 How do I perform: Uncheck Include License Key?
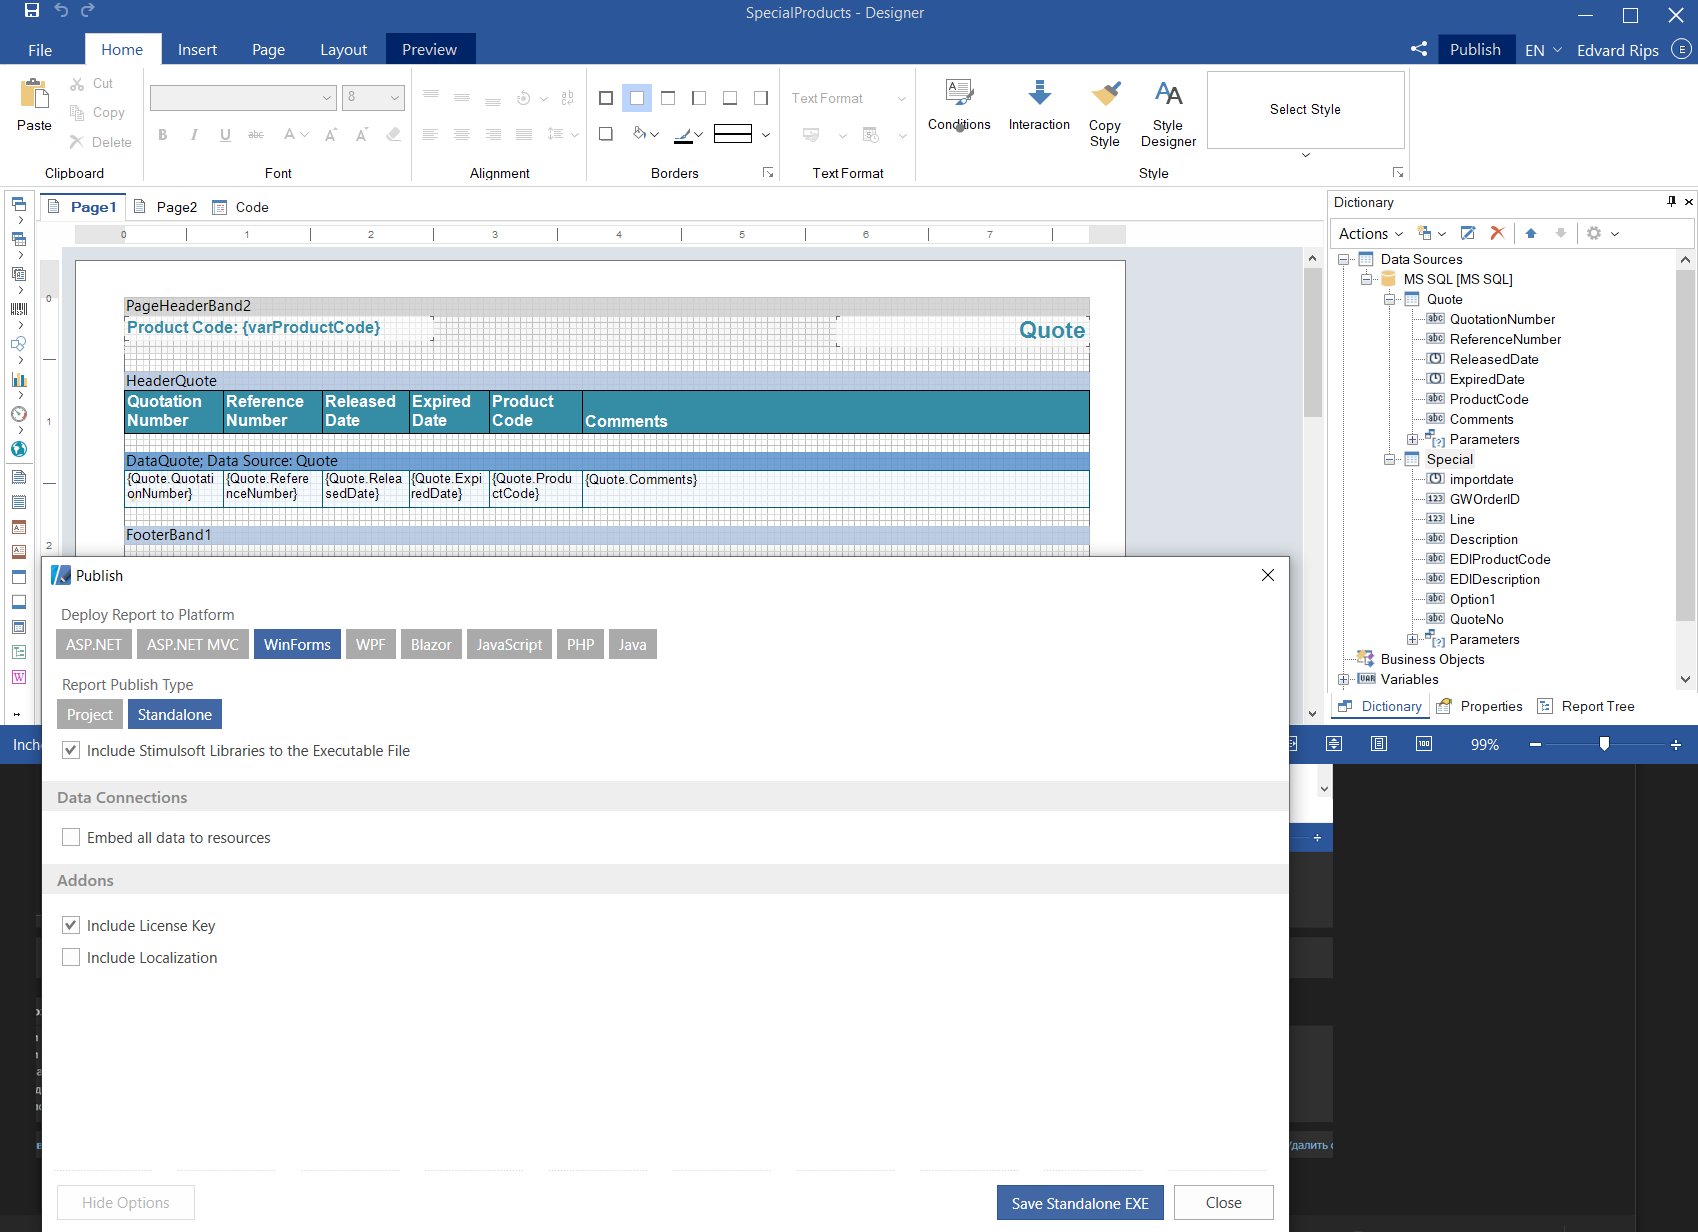tap(71, 925)
